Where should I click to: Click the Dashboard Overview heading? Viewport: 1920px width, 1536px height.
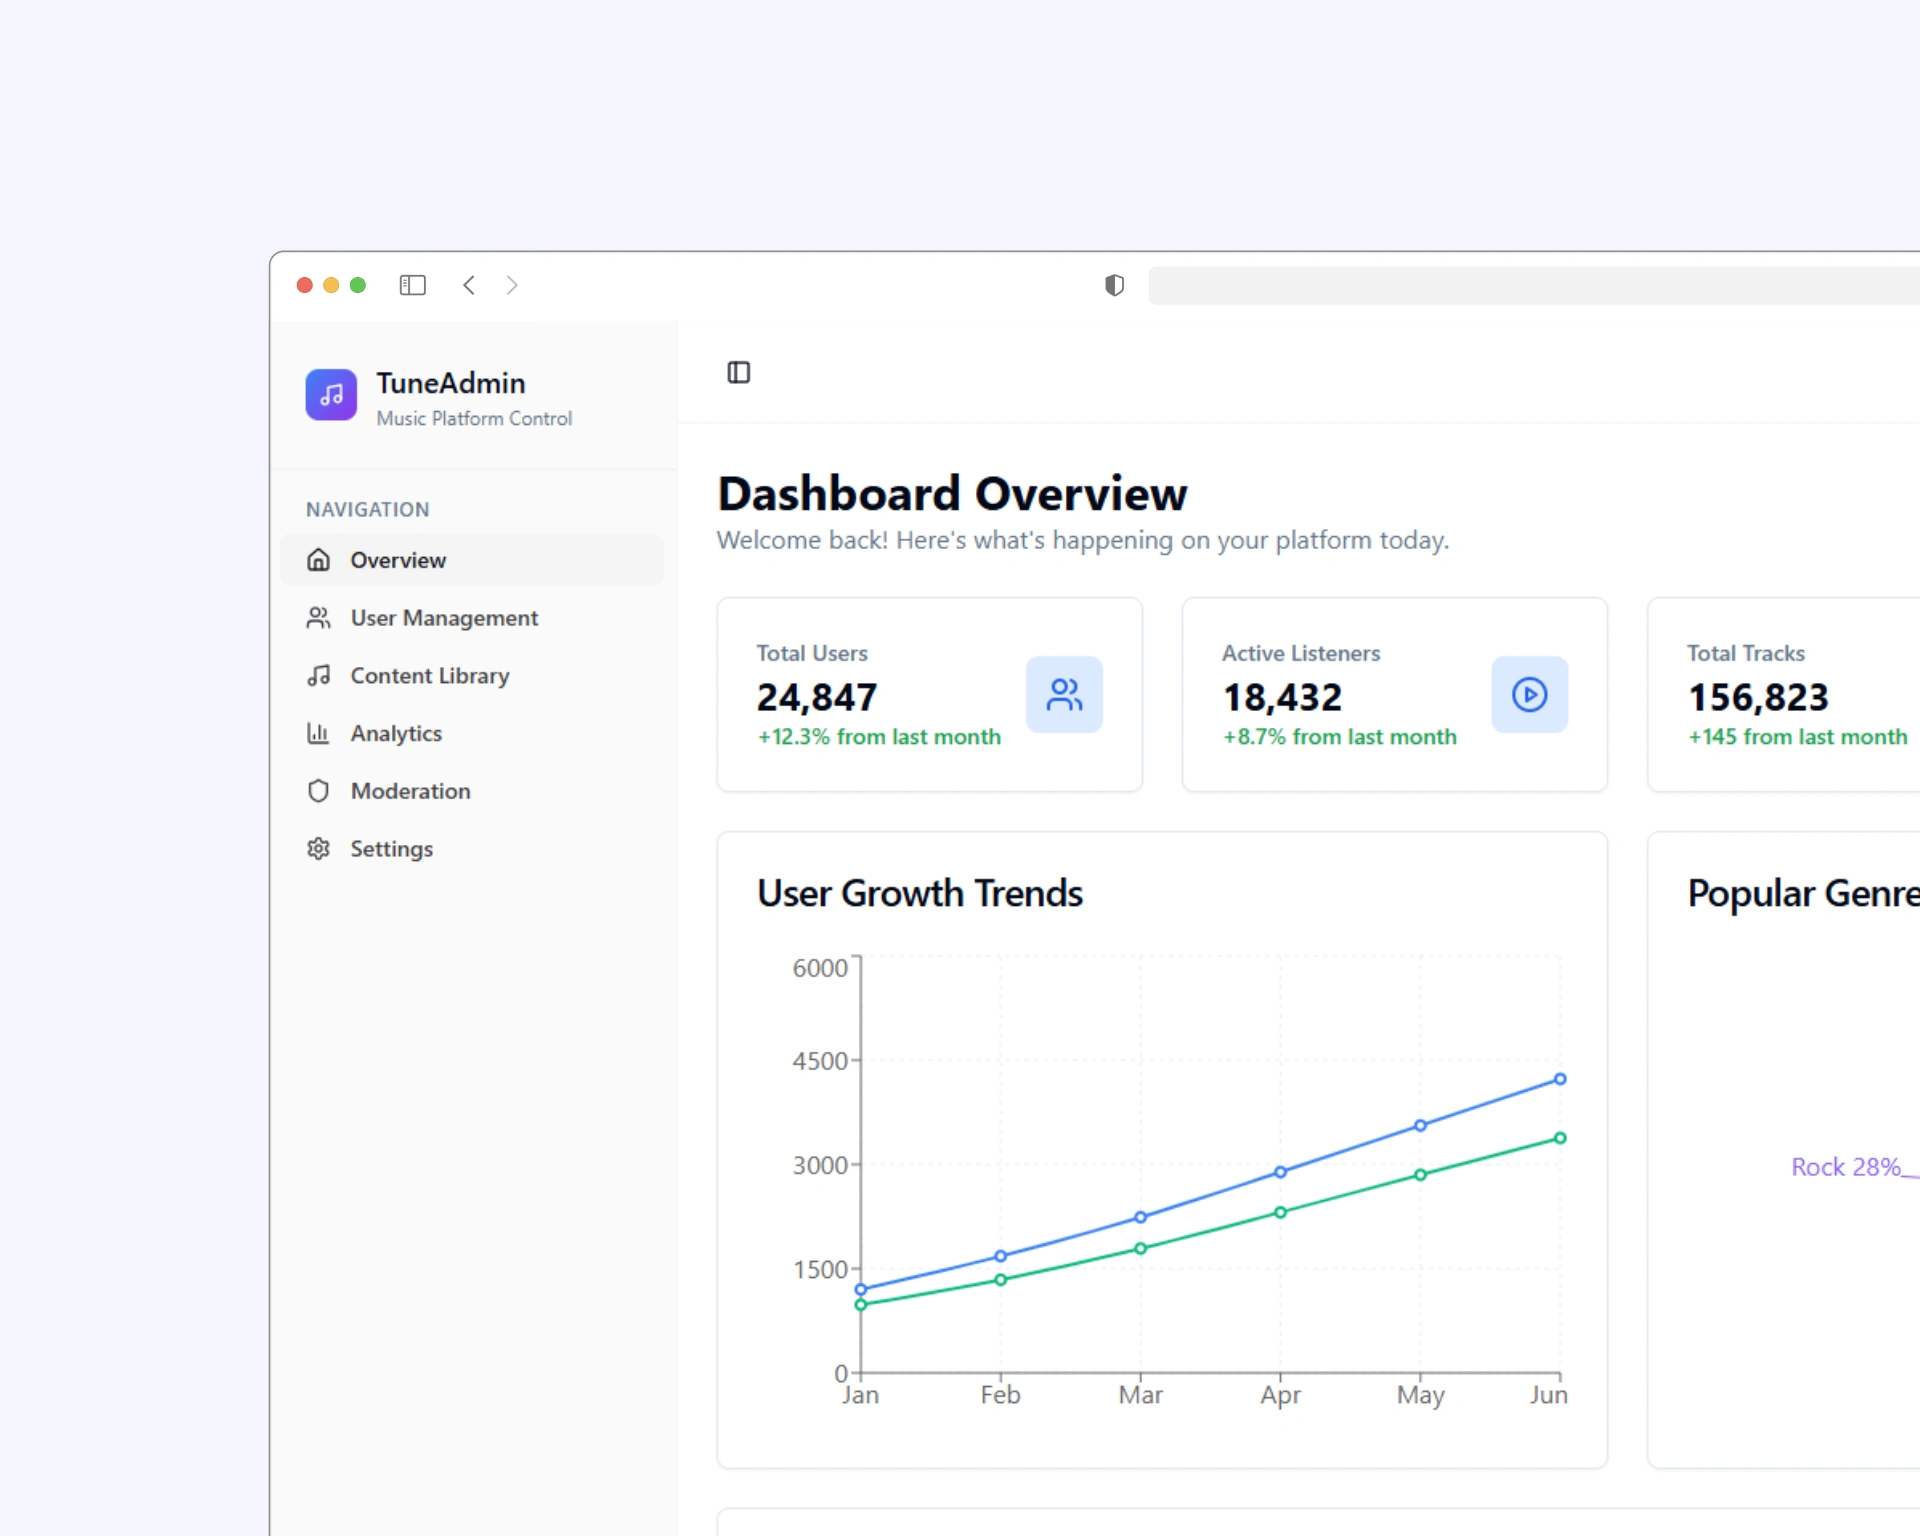coord(952,494)
